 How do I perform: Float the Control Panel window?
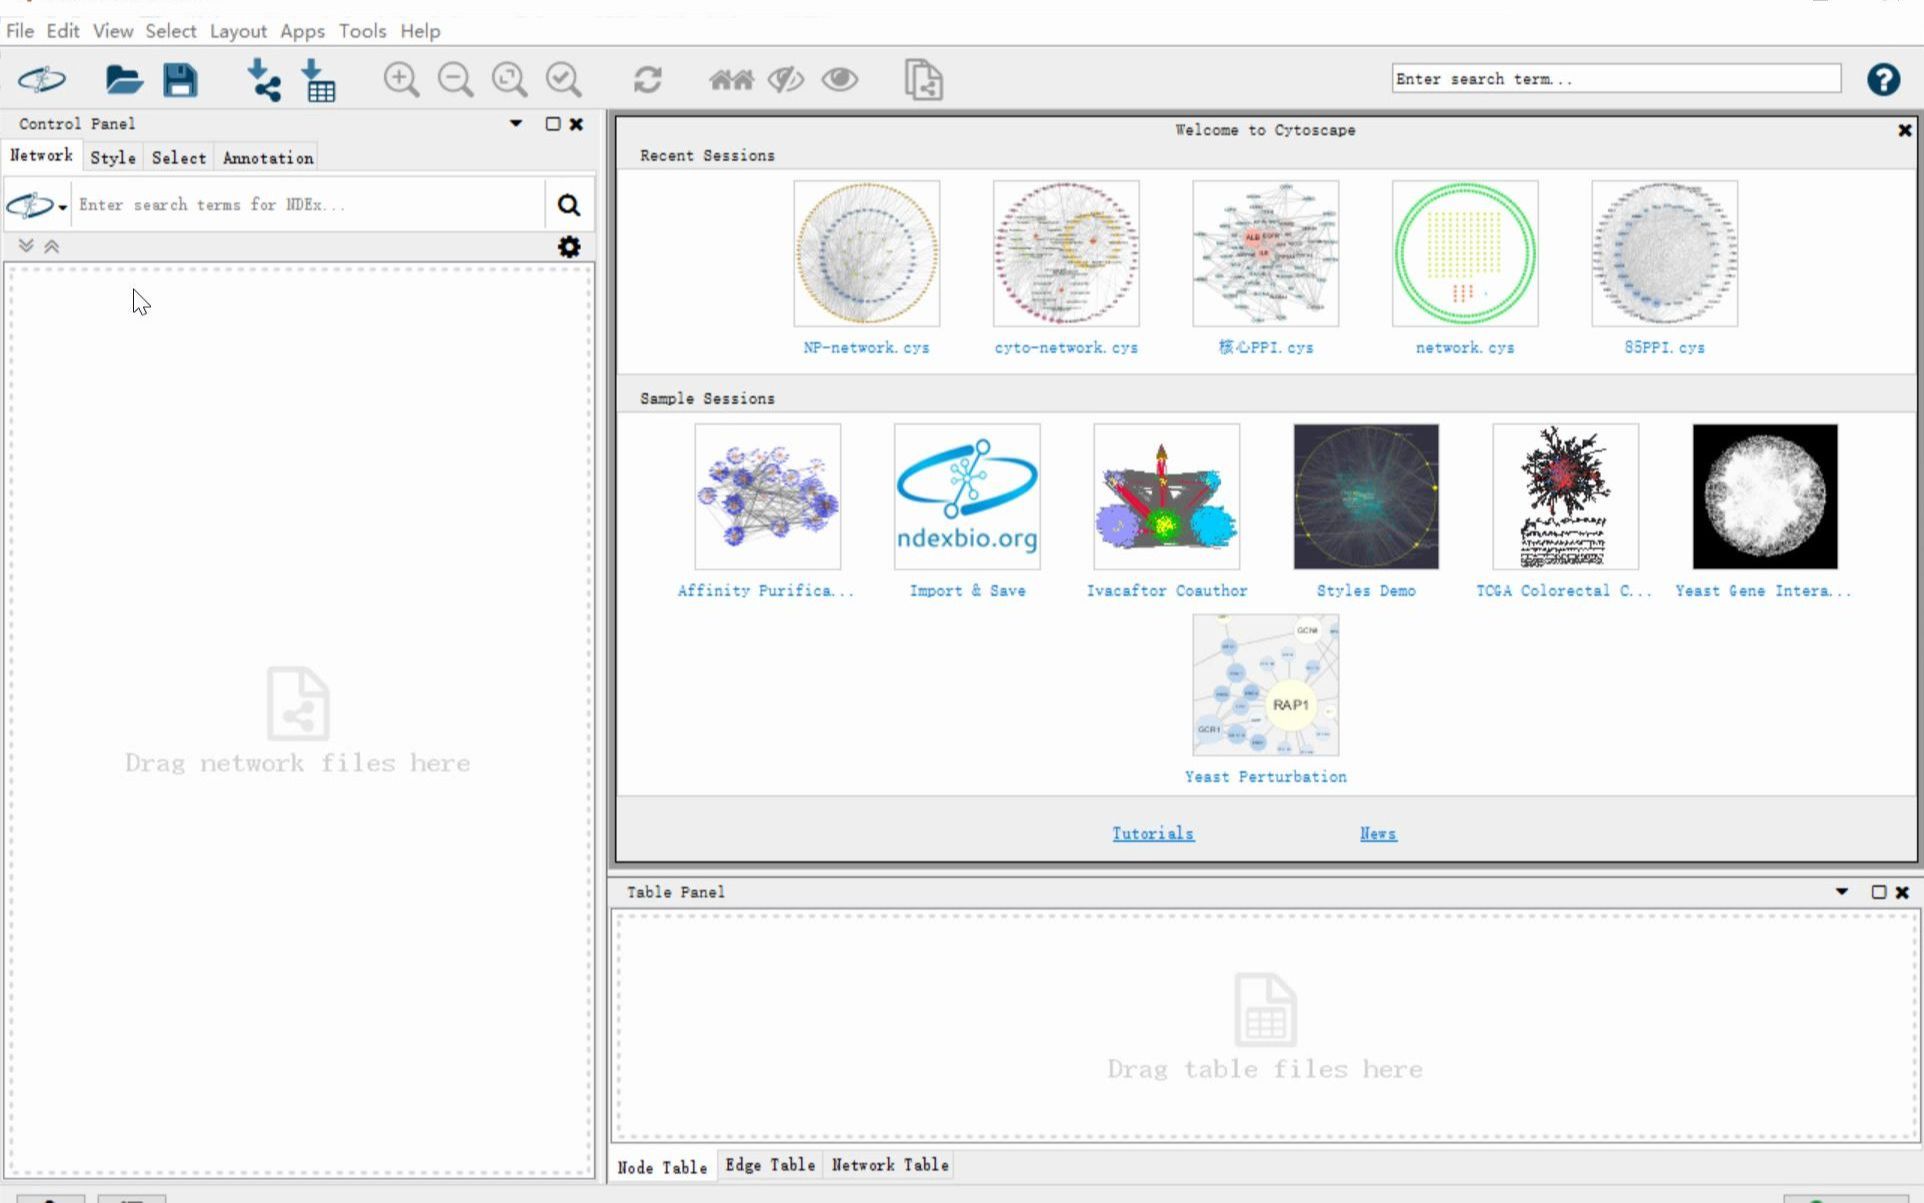(x=552, y=124)
